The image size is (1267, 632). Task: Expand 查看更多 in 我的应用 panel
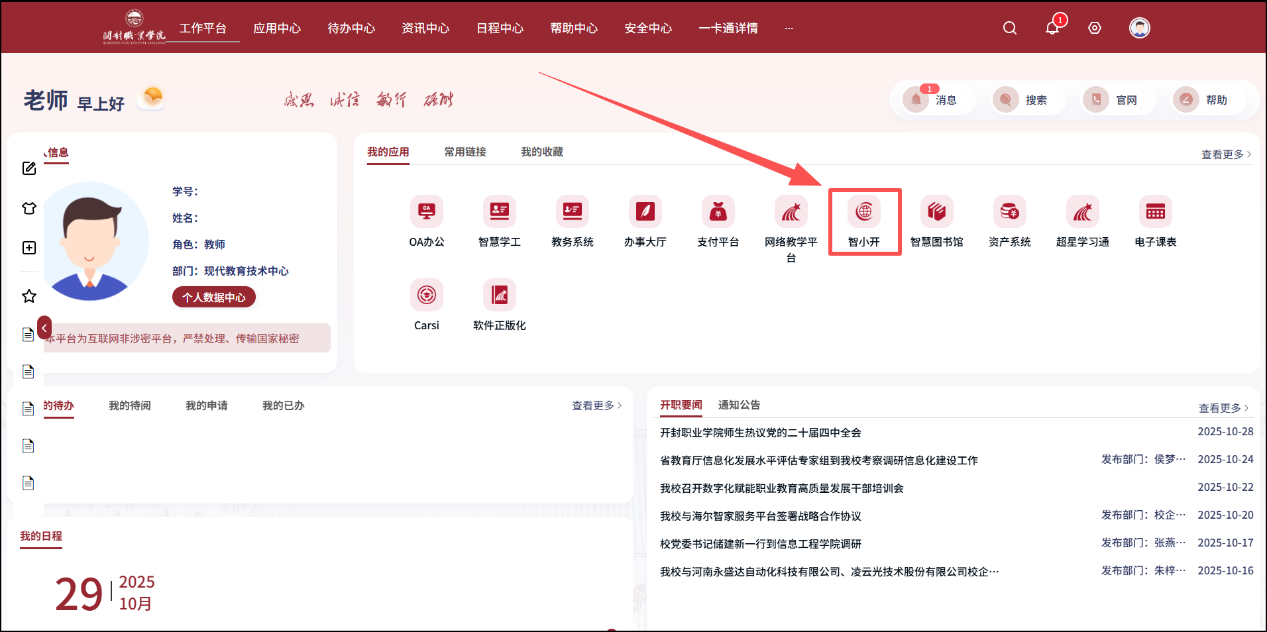point(1225,155)
